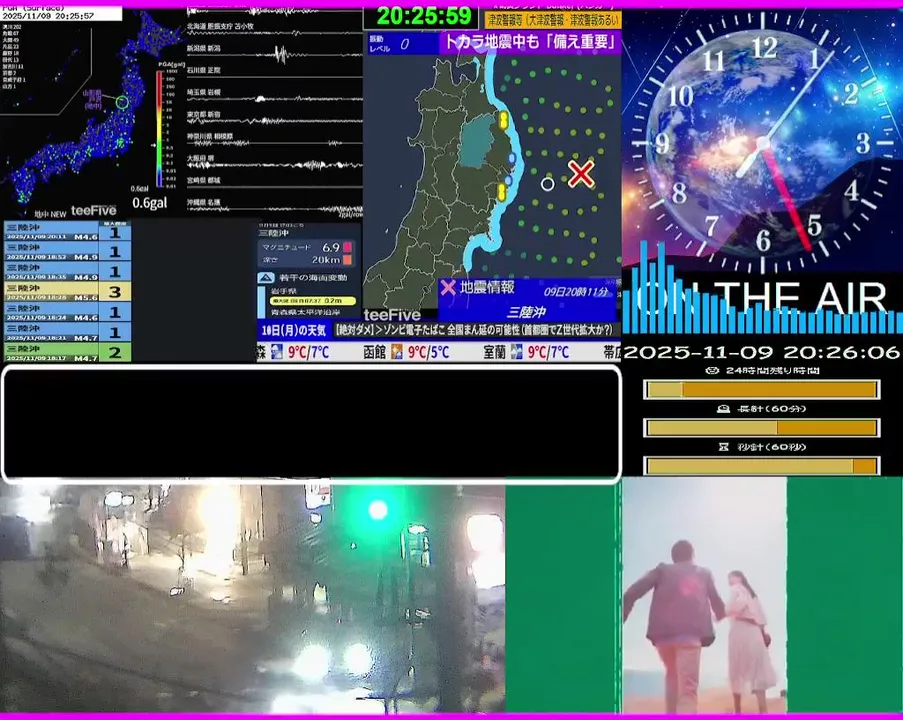Viewport: 903px width, 720px height.
Task: Select the 三陸沖 18:52 M4.9 earthquake row
Action: tap(67, 252)
